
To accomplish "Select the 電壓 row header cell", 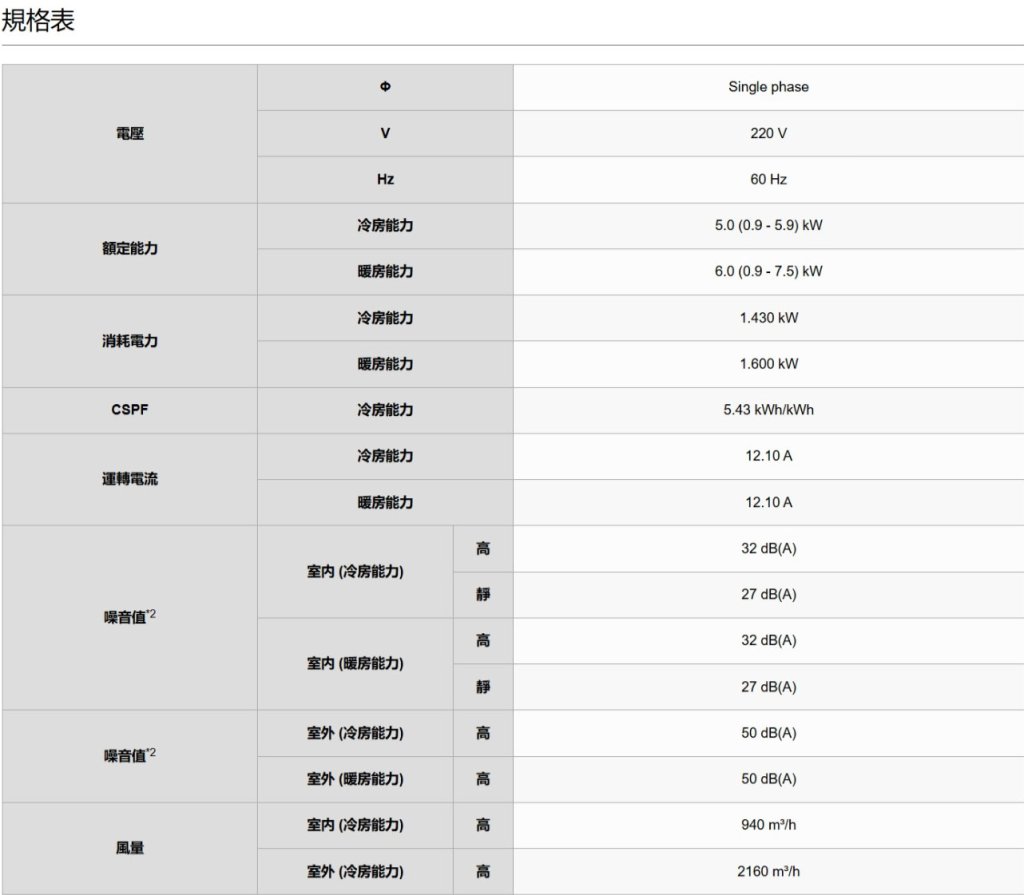I will point(129,133).
